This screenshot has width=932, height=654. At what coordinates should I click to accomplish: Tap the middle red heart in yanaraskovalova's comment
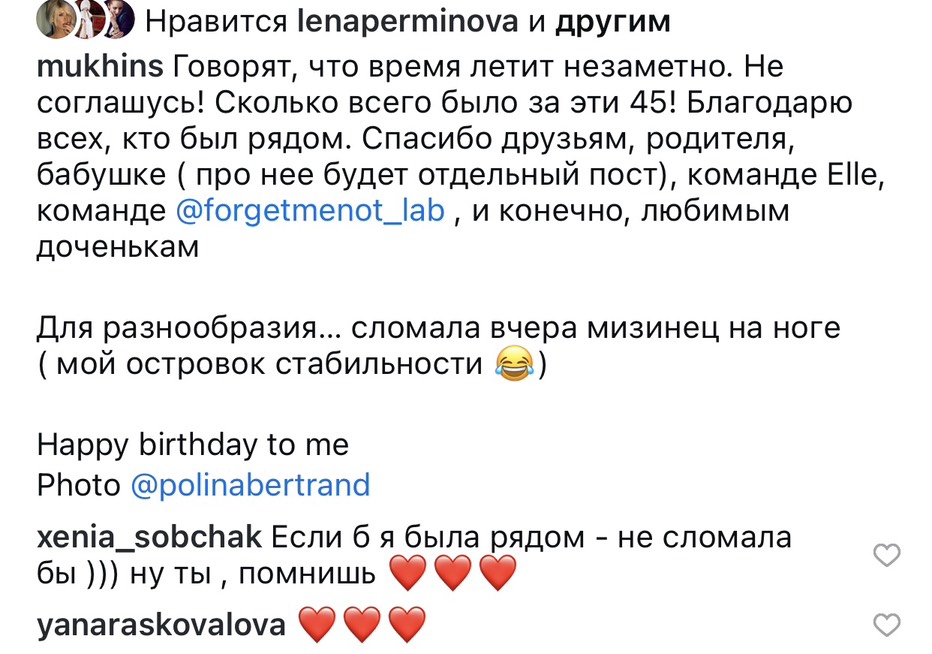[362, 625]
